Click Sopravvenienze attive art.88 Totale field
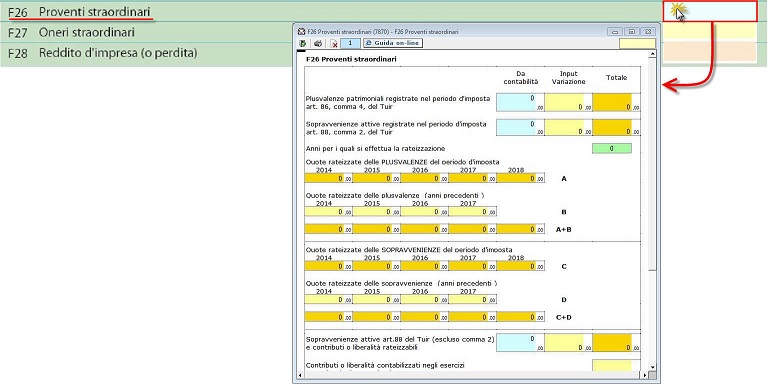 pos(616,343)
